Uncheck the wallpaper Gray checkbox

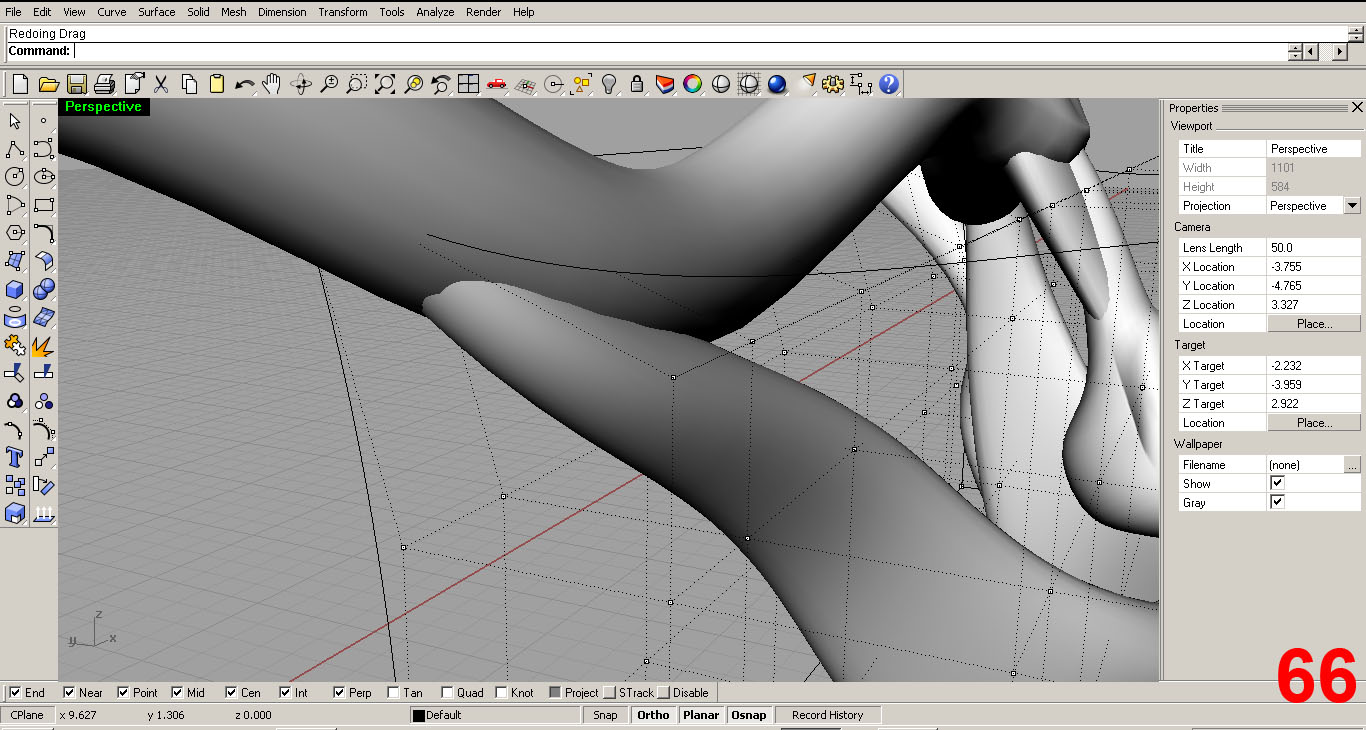coord(1277,502)
